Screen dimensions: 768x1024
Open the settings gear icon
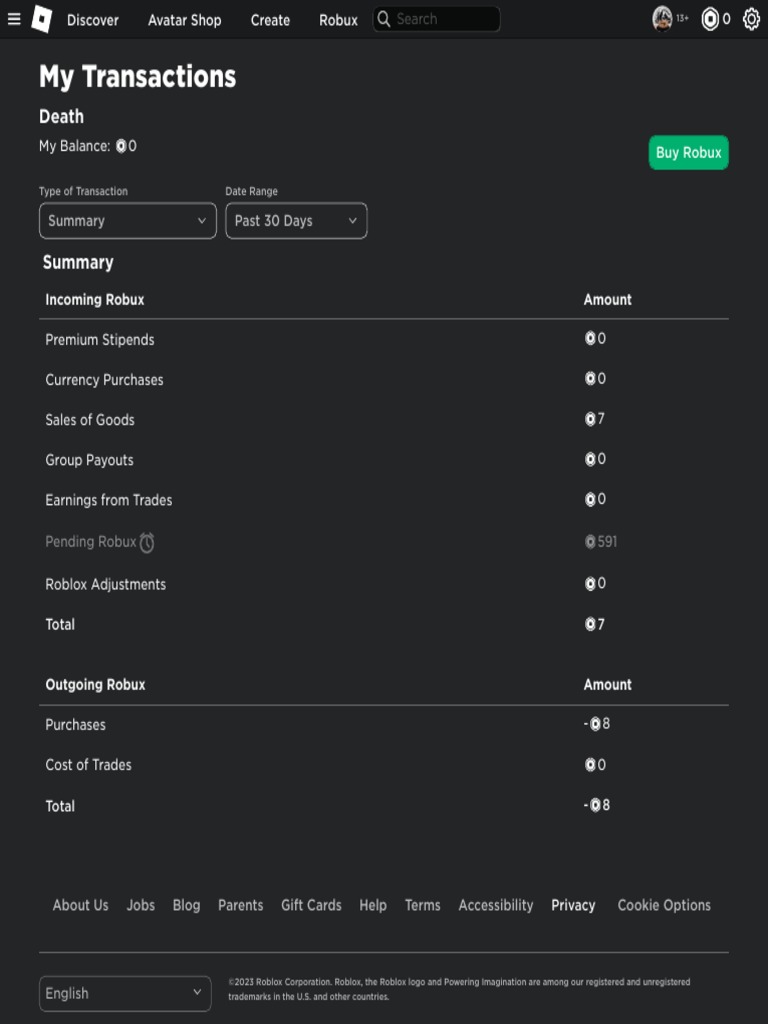click(751, 19)
